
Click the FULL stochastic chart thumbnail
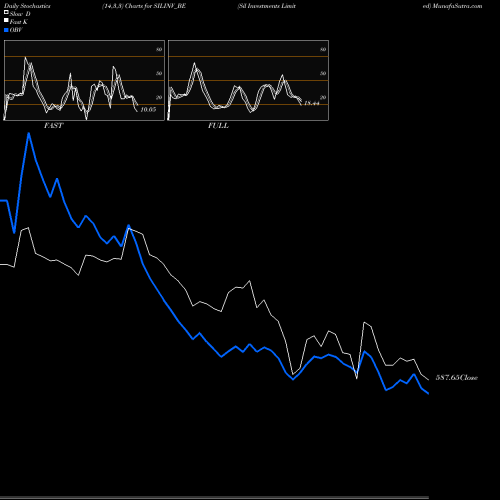pos(248,80)
